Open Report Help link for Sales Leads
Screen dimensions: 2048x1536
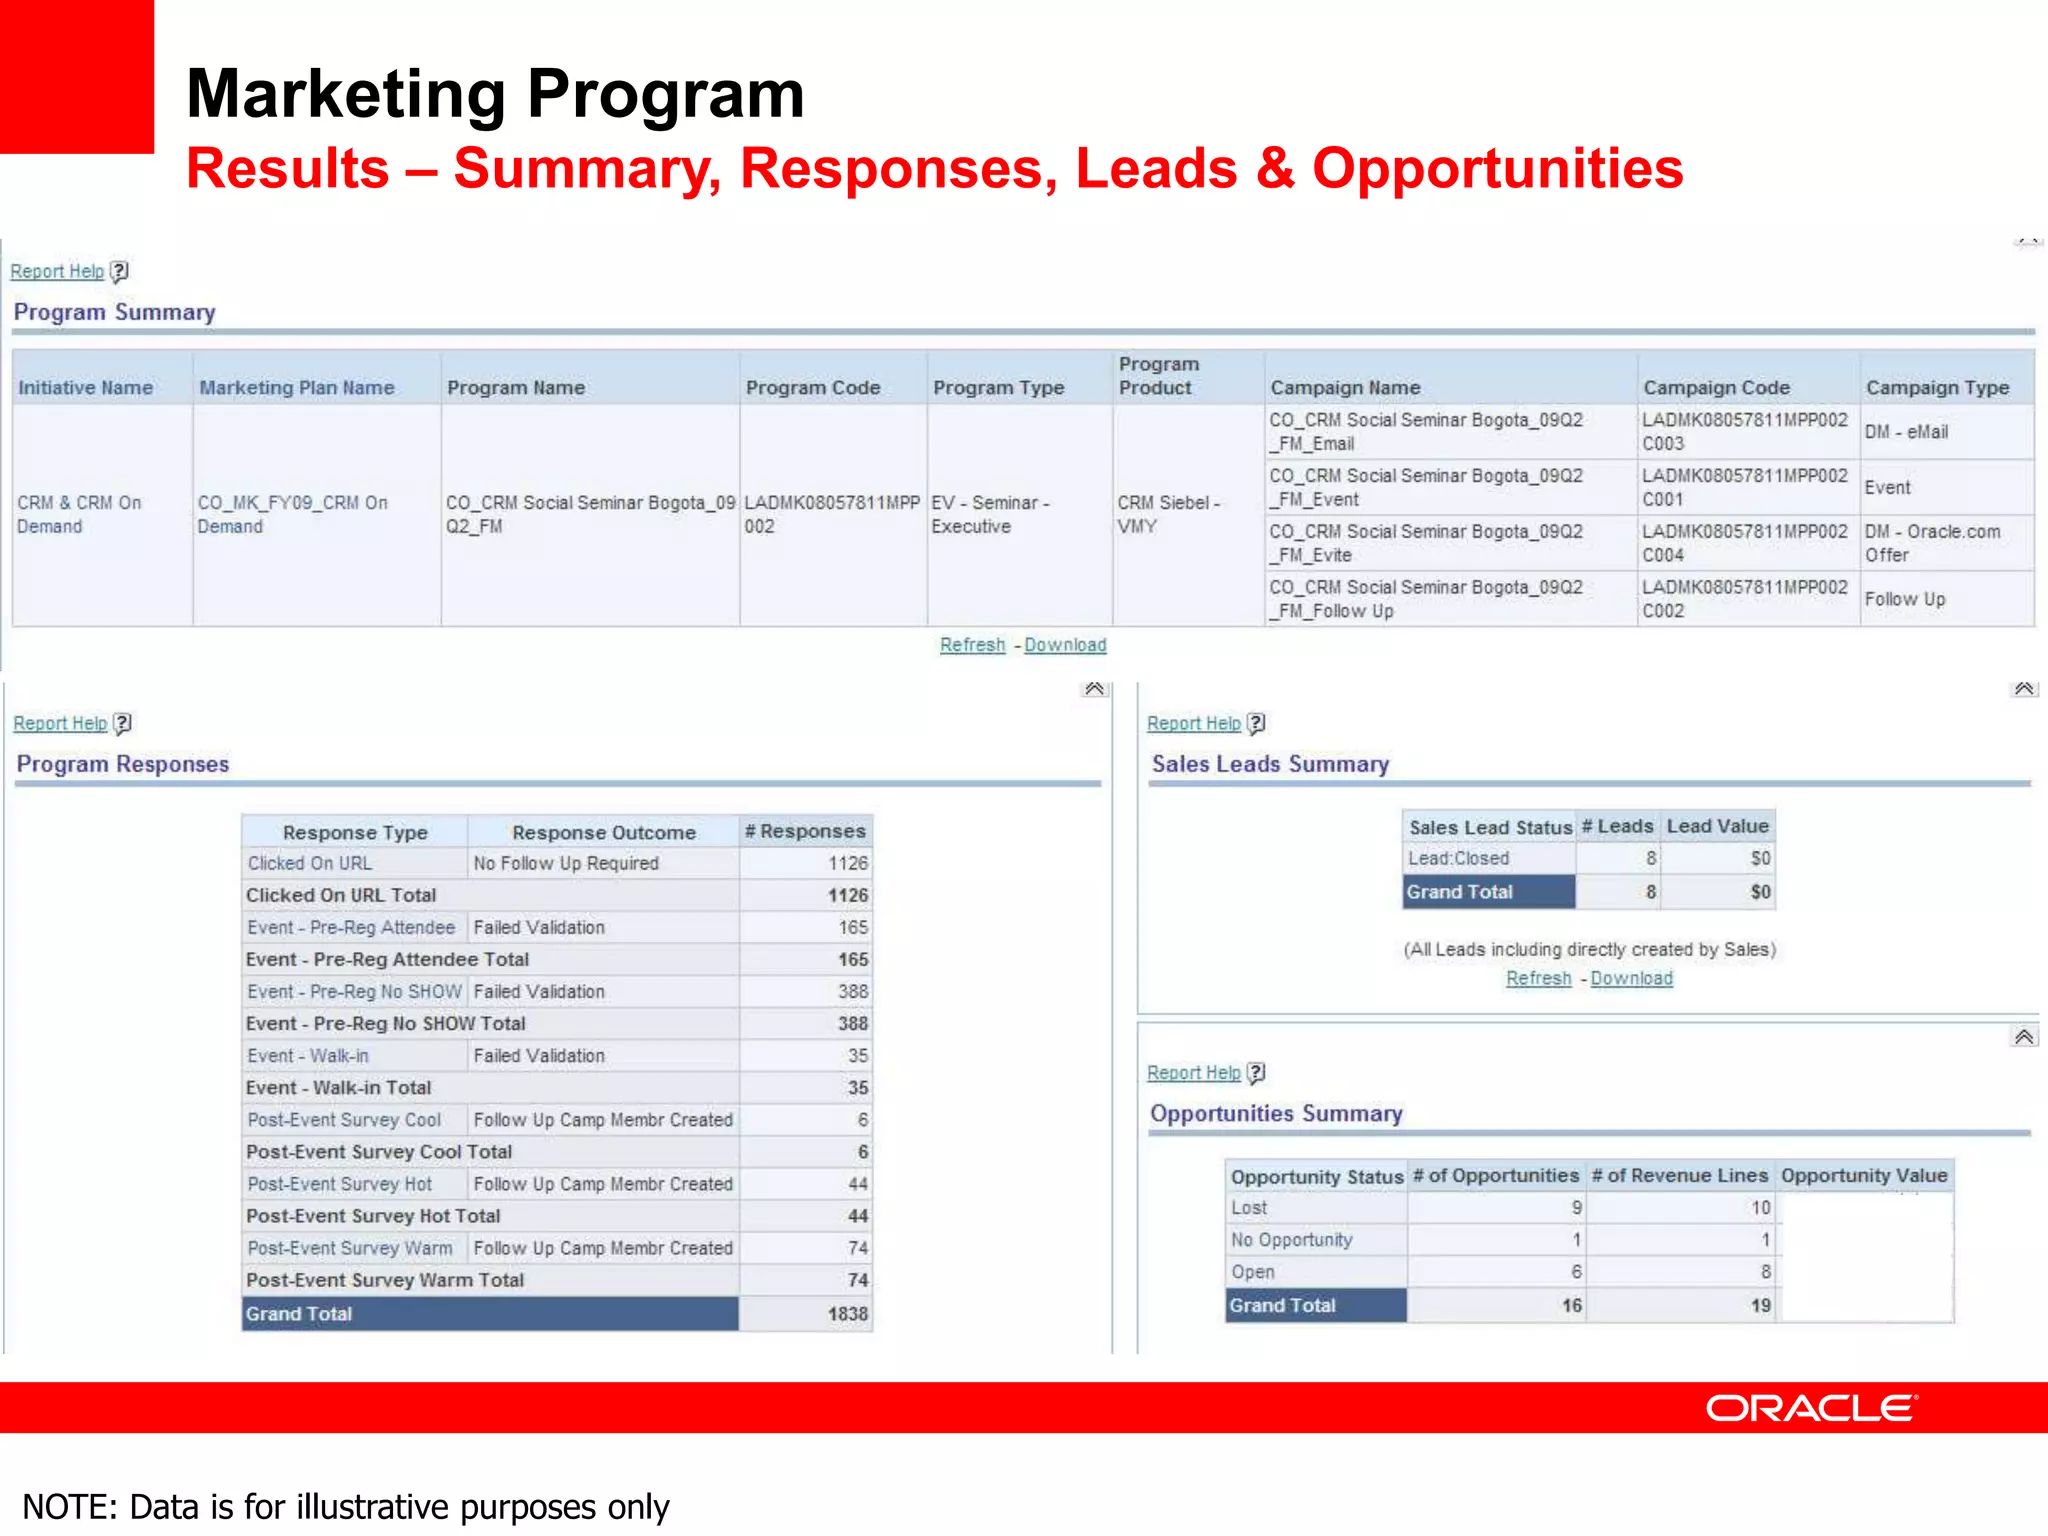pyautogui.click(x=1193, y=723)
